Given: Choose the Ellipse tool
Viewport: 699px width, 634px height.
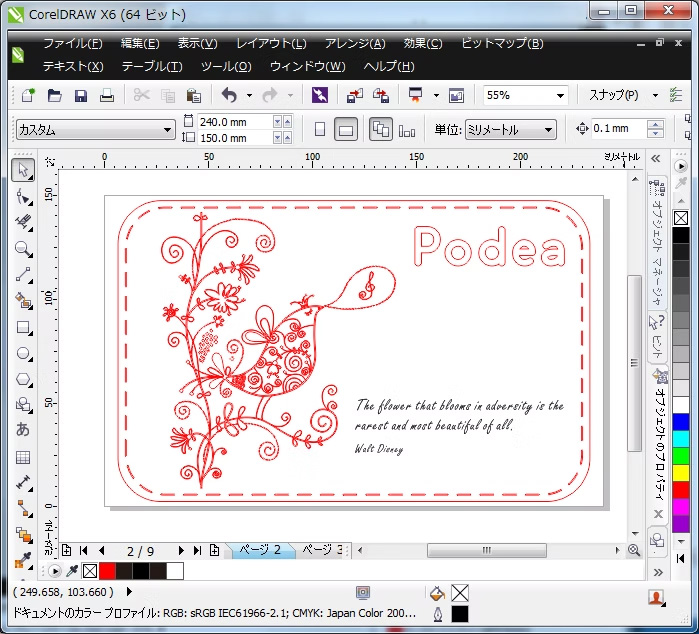Looking at the screenshot, I should pos(23,353).
